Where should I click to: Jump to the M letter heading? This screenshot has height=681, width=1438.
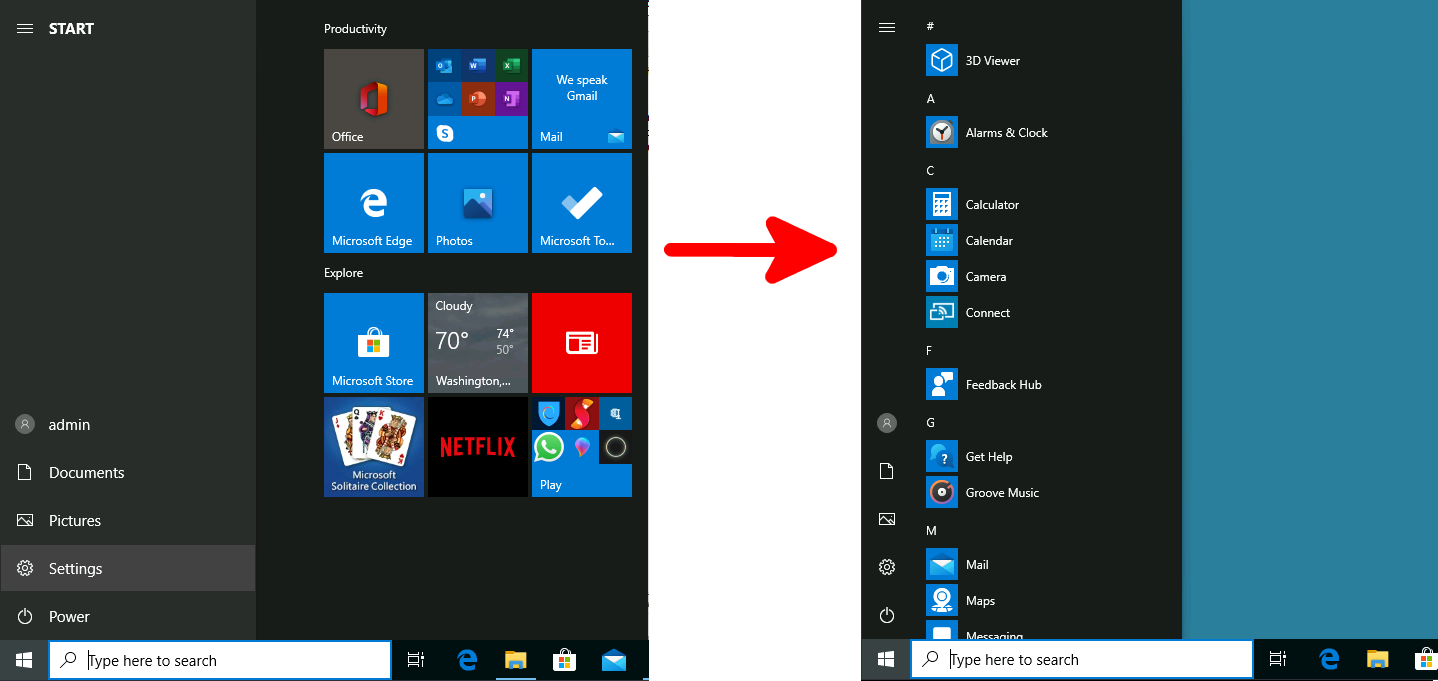tap(929, 530)
